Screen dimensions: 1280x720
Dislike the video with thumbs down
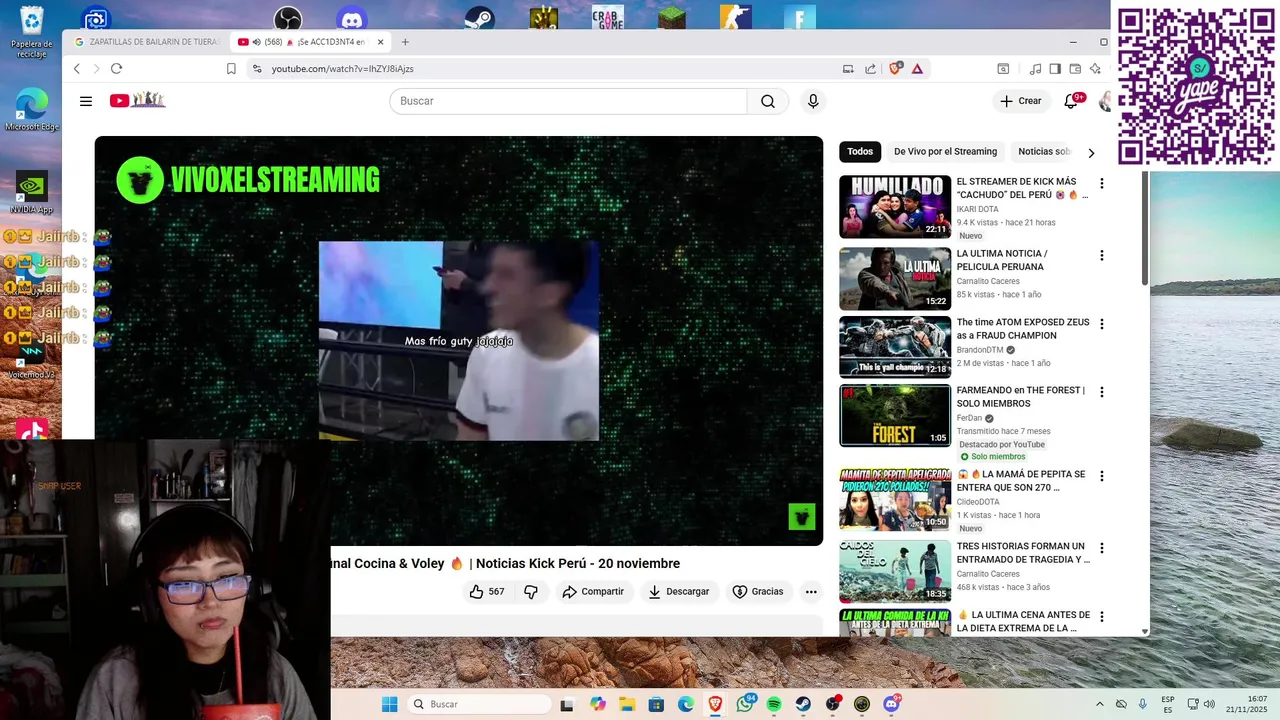(x=531, y=592)
